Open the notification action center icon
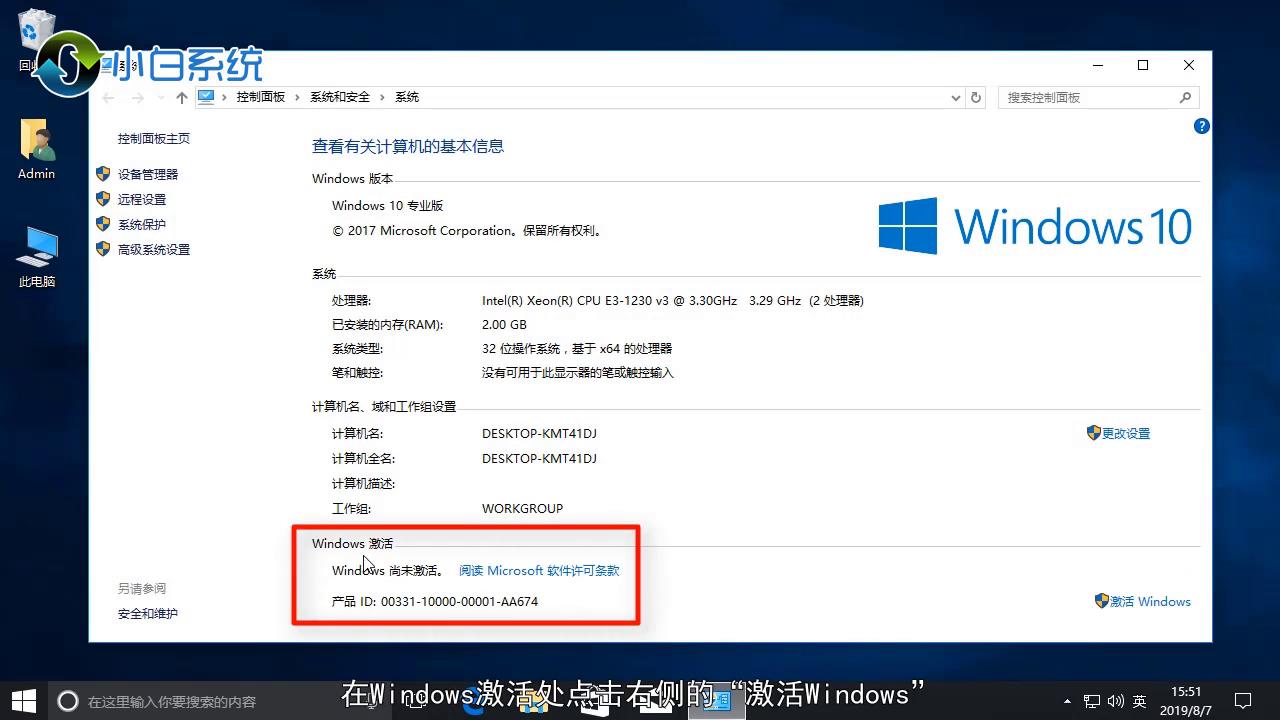Image resolution: width=1280 pixels, height=720 pixels. (x=1243, y=701)
